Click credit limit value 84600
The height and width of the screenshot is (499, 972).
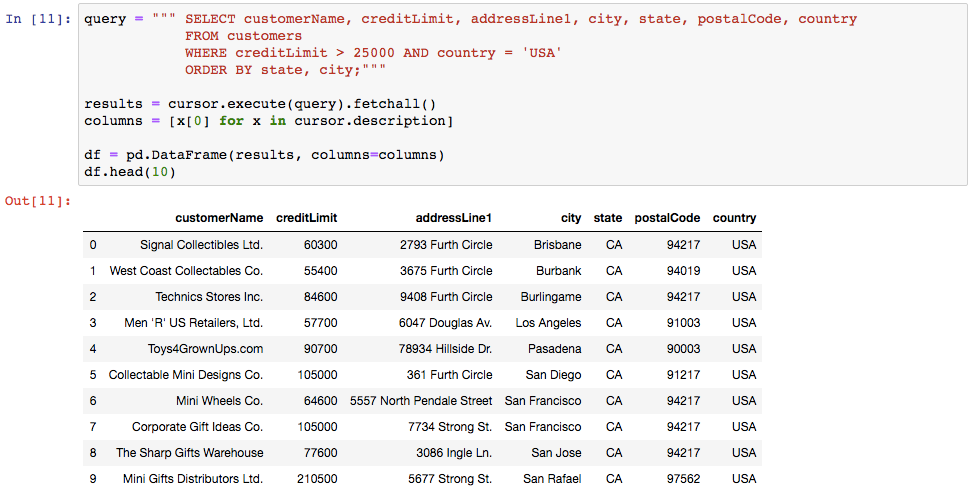coord(320,297)
